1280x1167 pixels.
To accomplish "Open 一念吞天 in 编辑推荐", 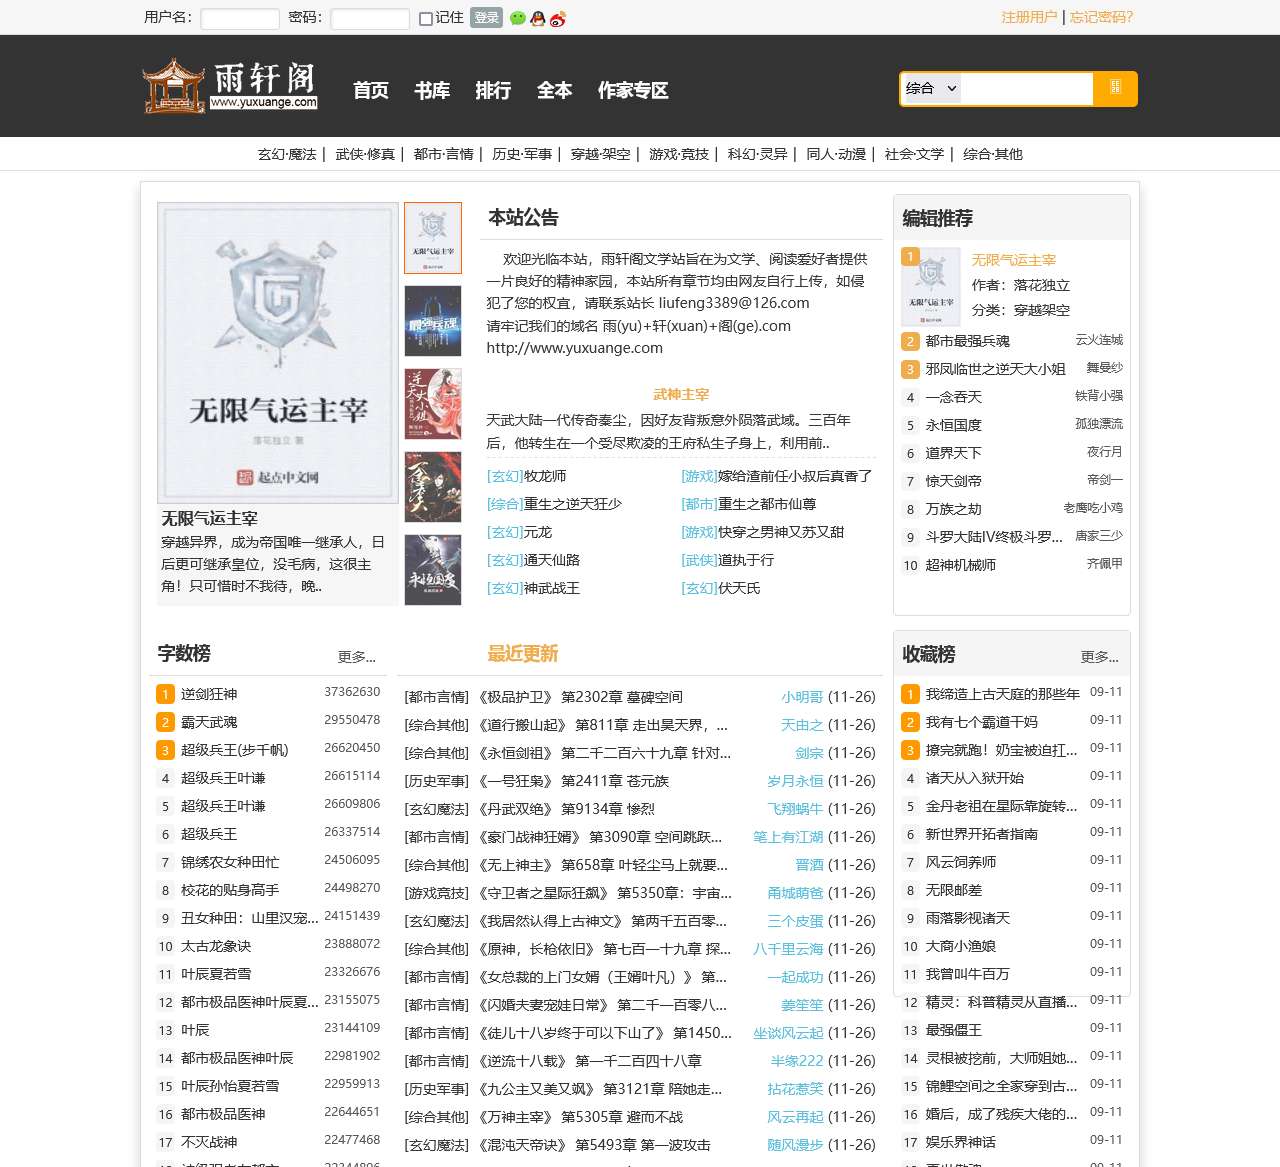I will point(954,397).
